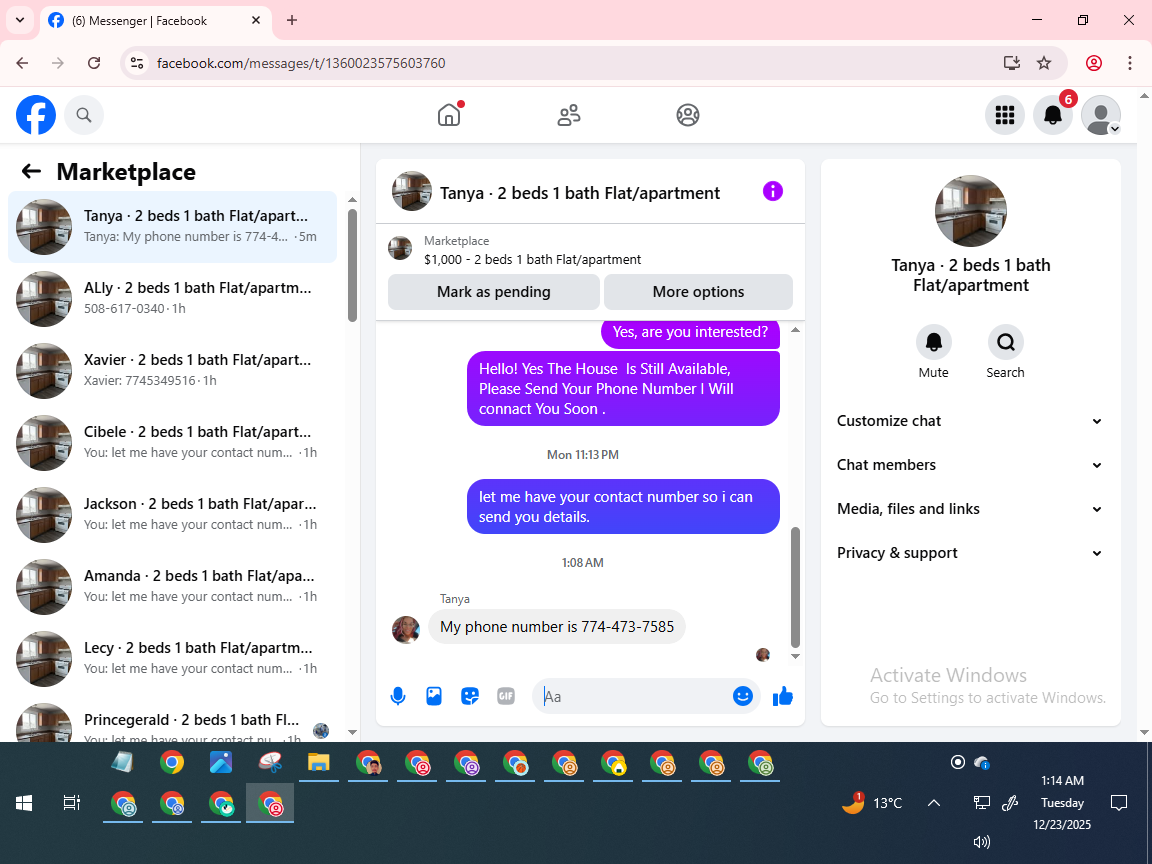Screen dimensions: 1152x864
Task: Click the Mark as pending button
Action: pyautogui.click(x=494, y=292)
